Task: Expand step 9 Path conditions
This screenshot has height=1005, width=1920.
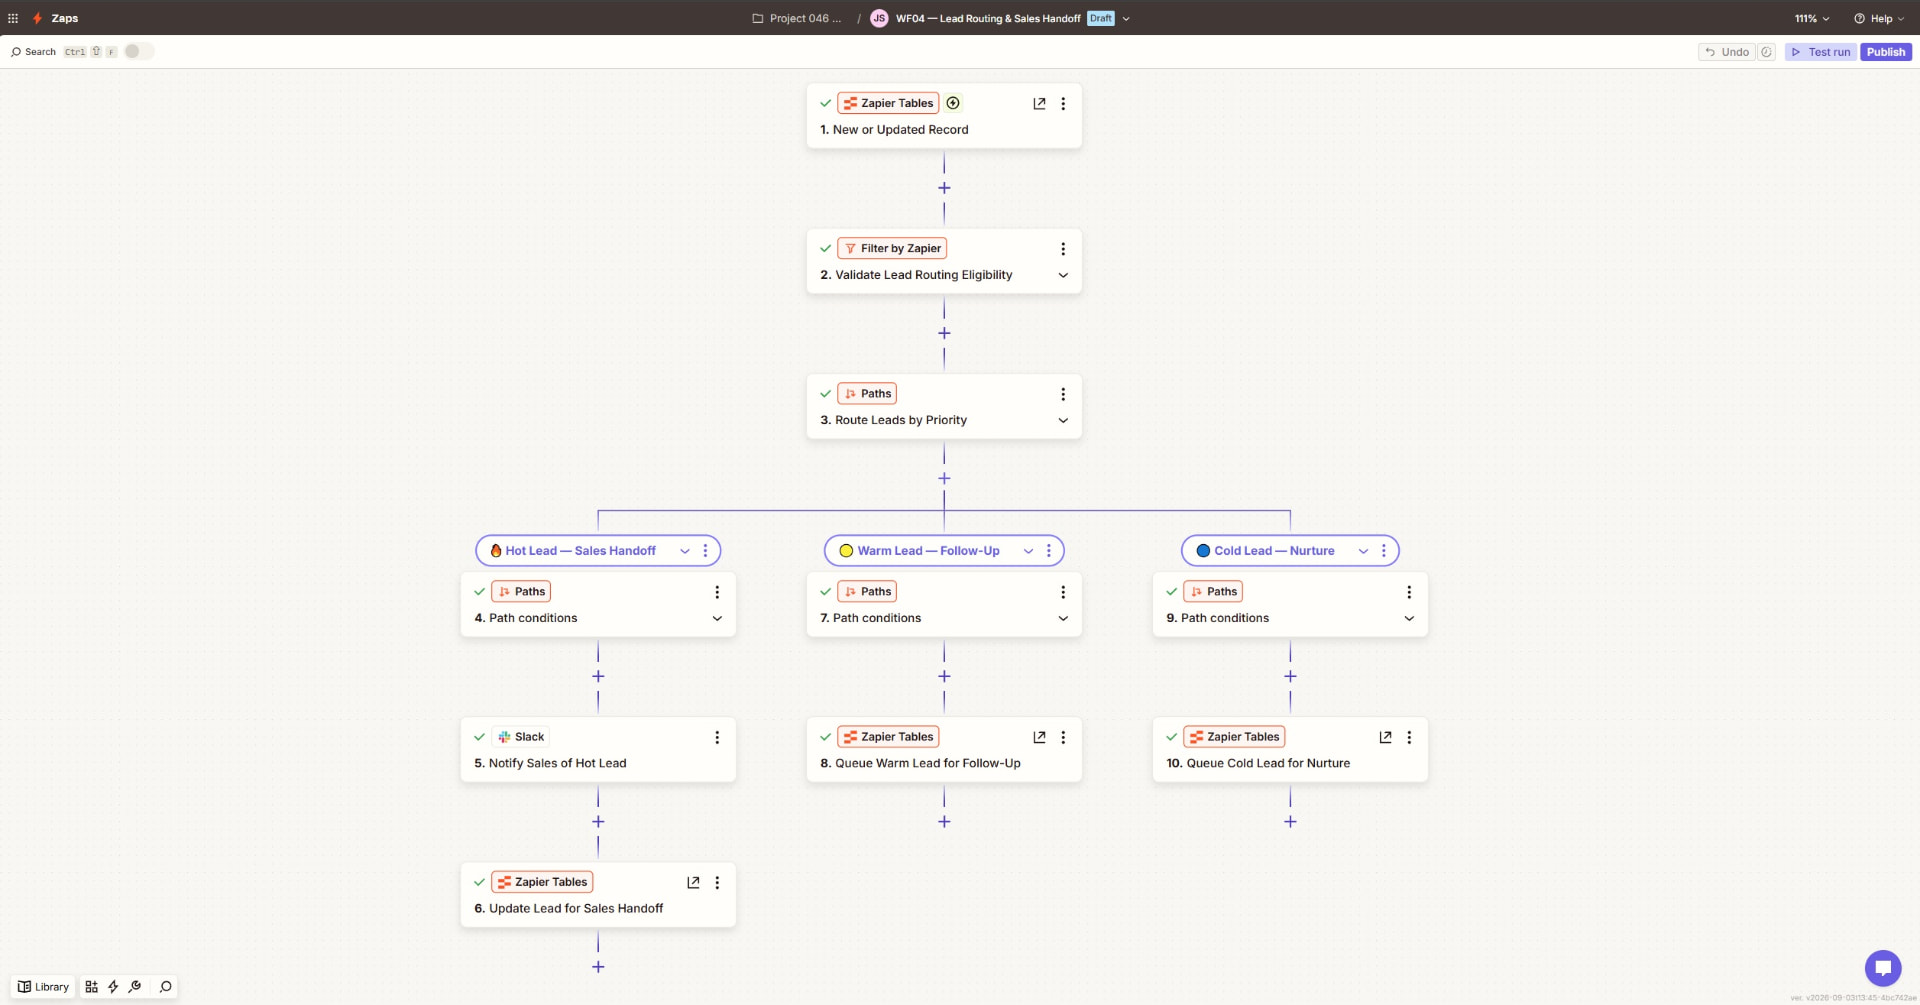Action: [x=1409, y=618]
